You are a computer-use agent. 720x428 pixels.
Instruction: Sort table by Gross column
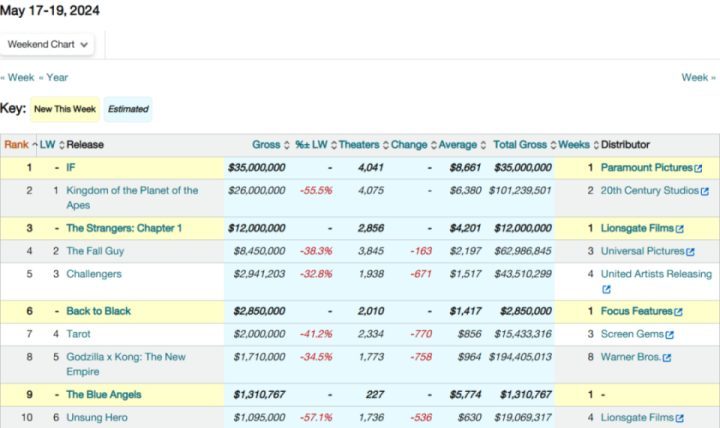pyautogui.click(x=271, y=145)
